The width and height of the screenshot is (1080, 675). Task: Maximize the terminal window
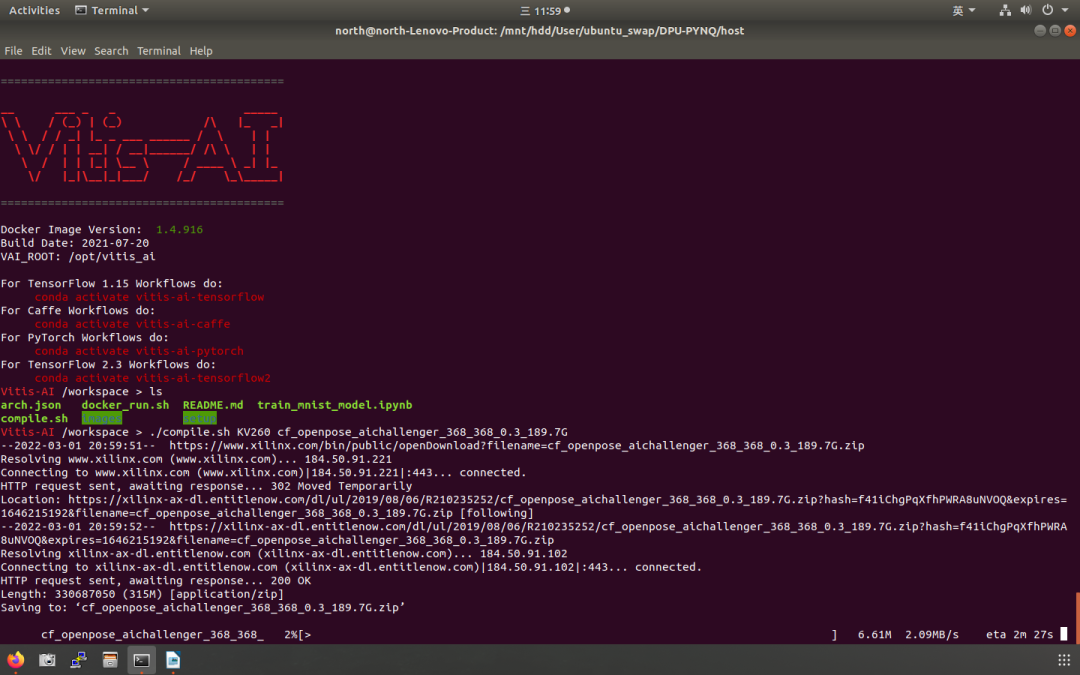pos(1055,30)
